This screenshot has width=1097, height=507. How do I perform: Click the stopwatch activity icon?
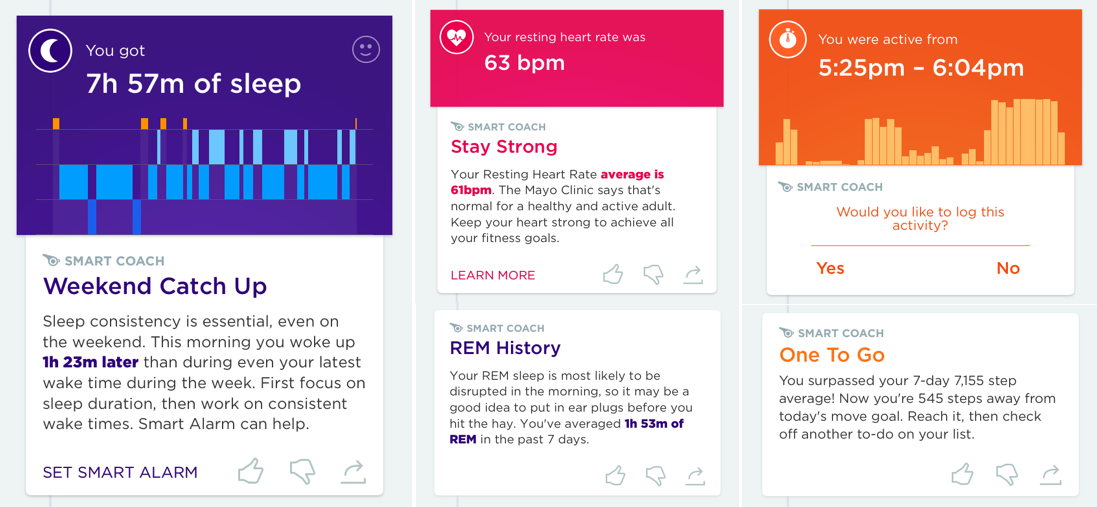point(786,40)
